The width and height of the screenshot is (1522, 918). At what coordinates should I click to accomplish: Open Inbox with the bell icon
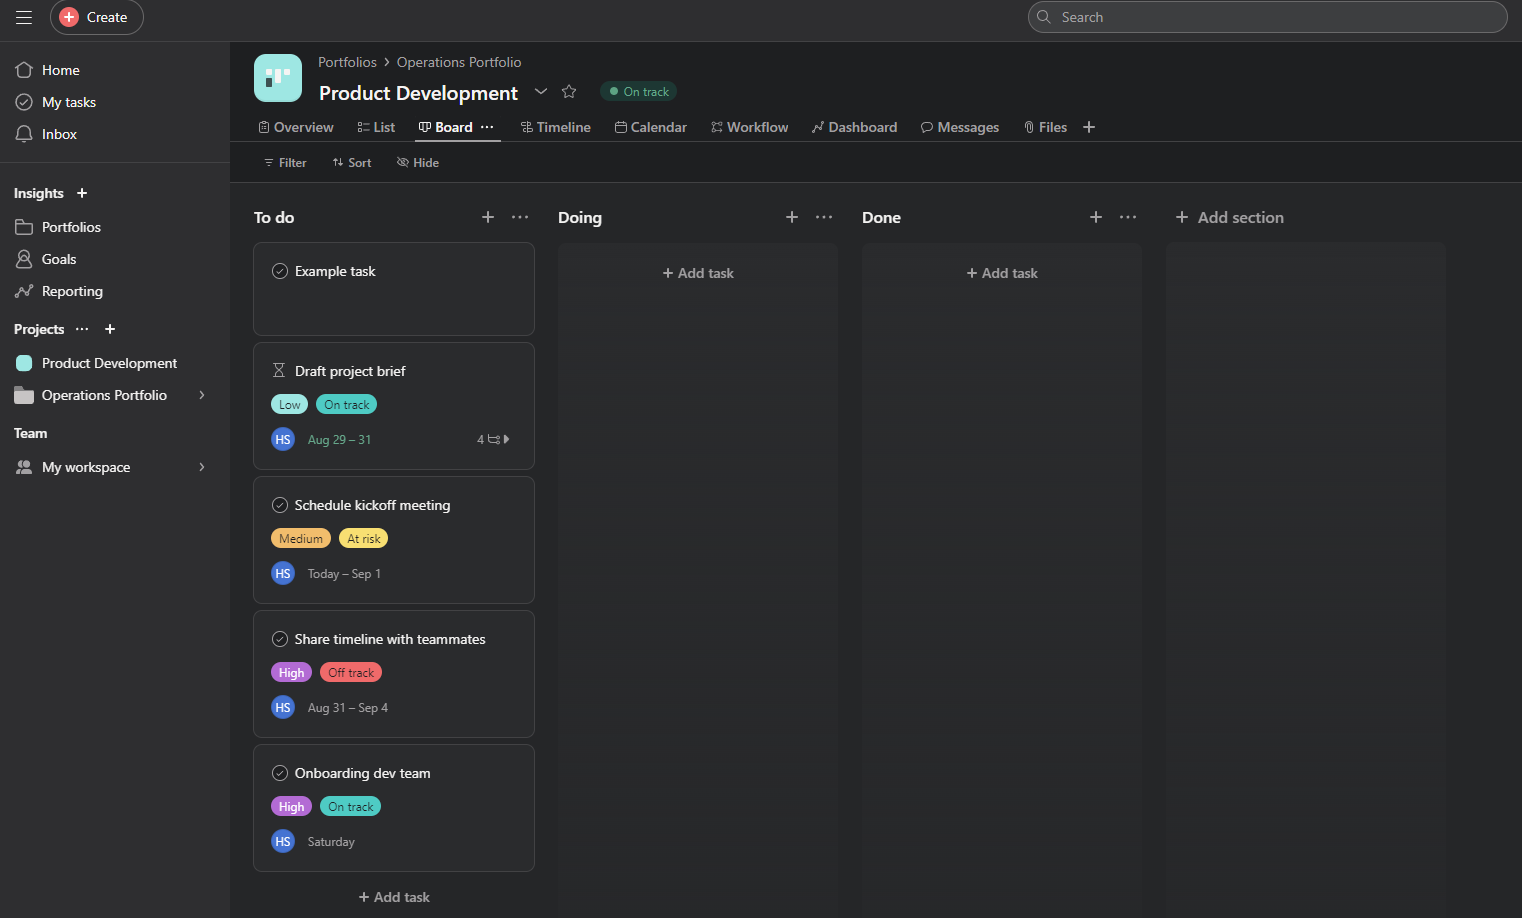[x=24, y=134]
